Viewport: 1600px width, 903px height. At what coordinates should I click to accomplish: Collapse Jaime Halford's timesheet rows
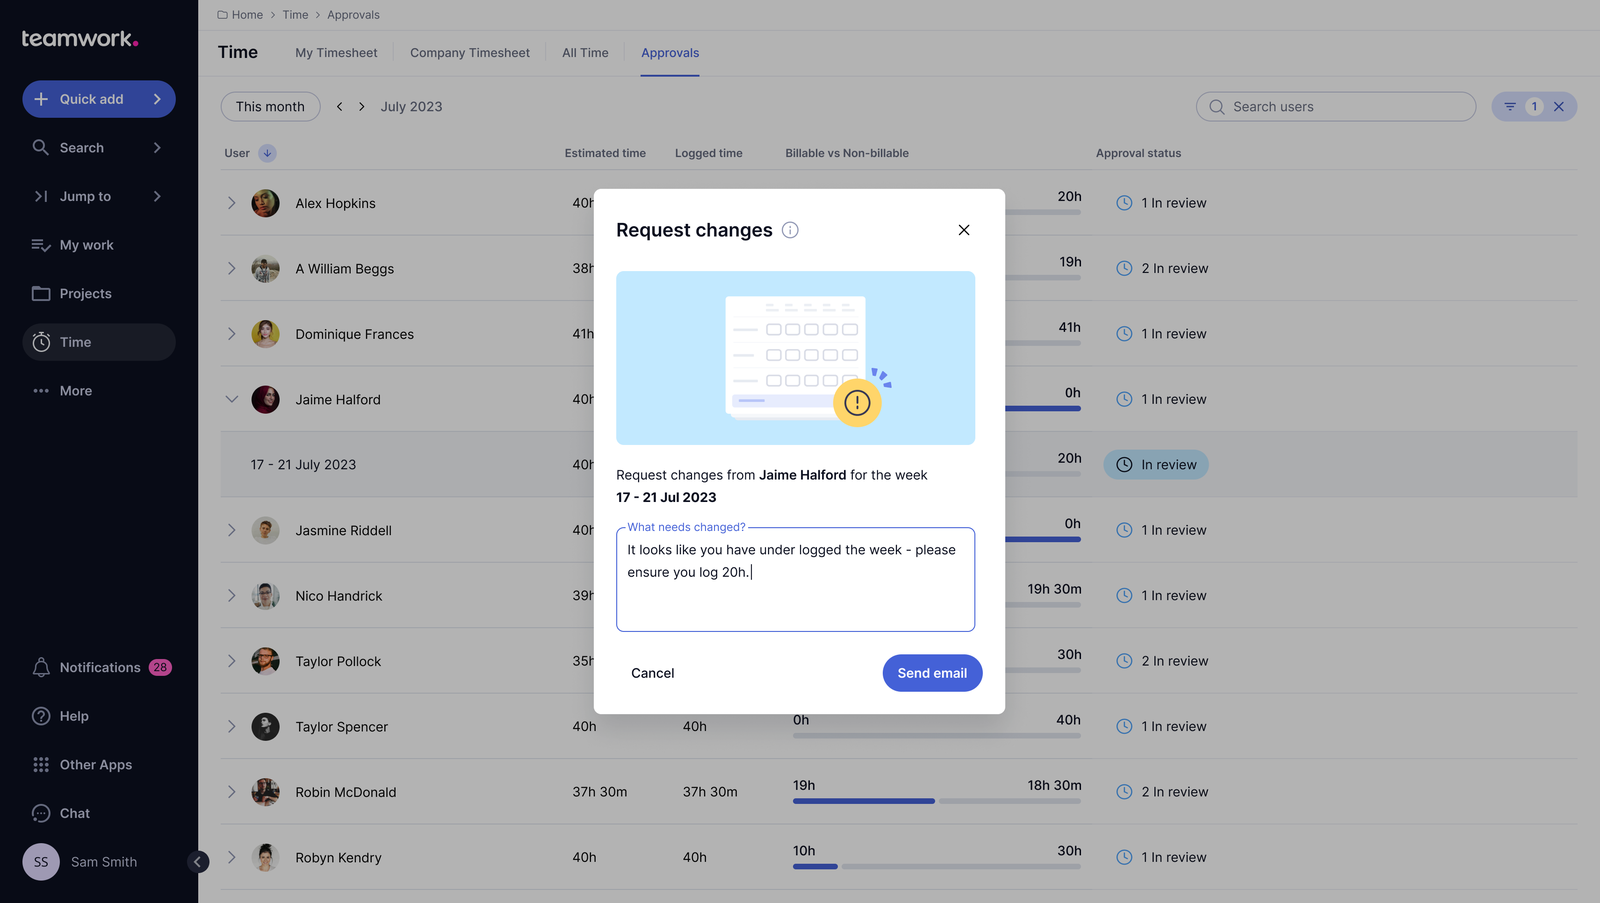(232, 399)
